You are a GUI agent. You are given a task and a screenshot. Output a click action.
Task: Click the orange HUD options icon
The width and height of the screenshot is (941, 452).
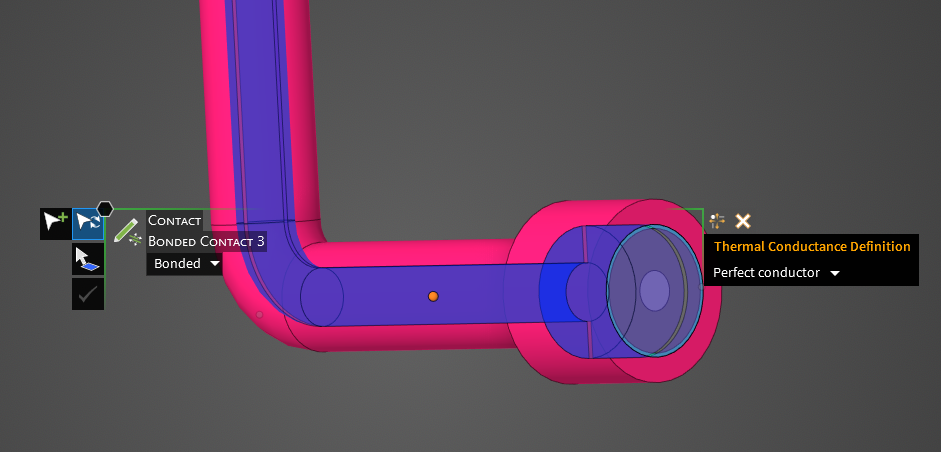pos(717,221)
